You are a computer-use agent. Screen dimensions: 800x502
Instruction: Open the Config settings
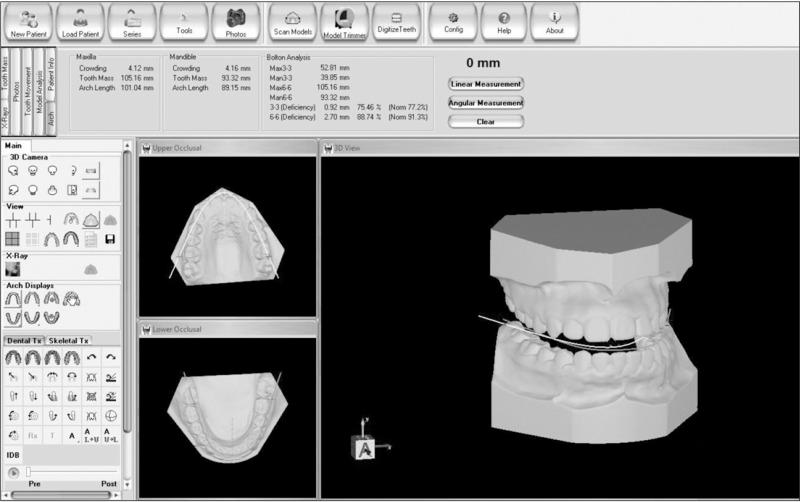[x=453, y=21]
